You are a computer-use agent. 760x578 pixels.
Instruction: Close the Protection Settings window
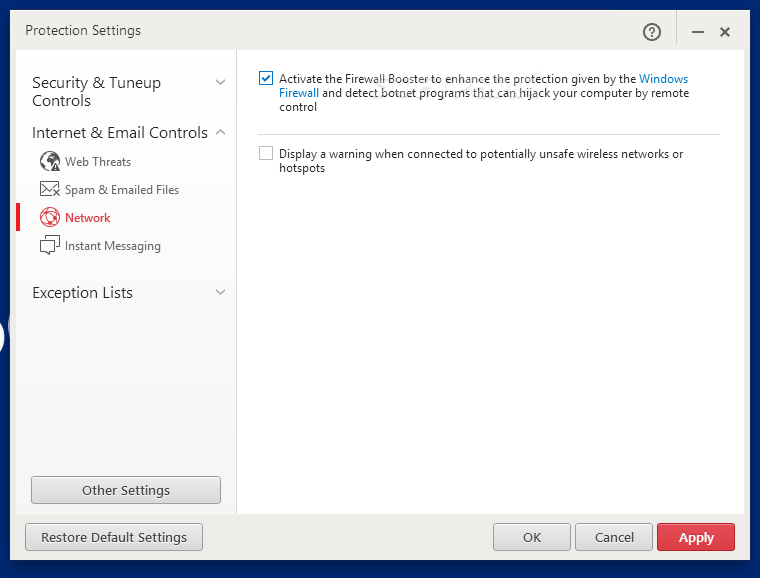[725, 32]
